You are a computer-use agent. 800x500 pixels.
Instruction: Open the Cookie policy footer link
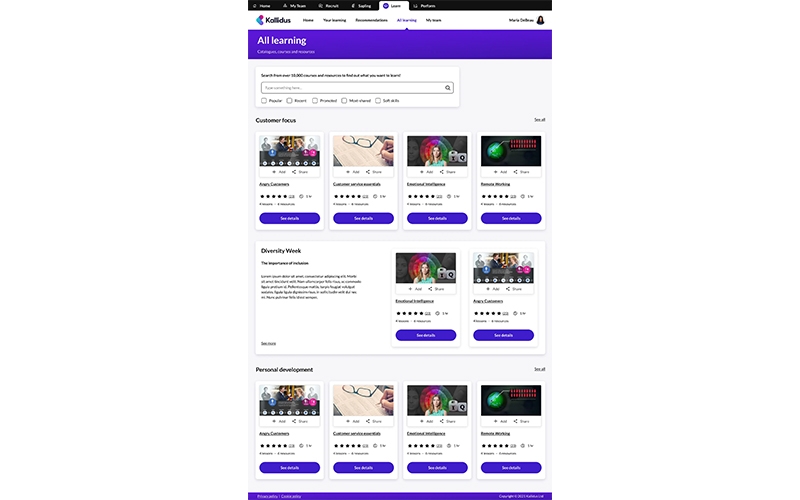291,496
